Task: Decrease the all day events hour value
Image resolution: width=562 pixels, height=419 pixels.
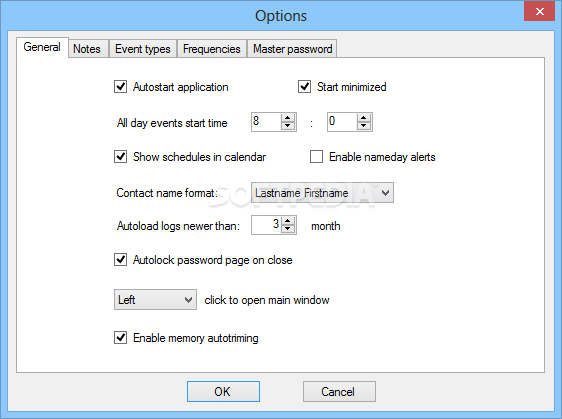Action: coord(287,126)
